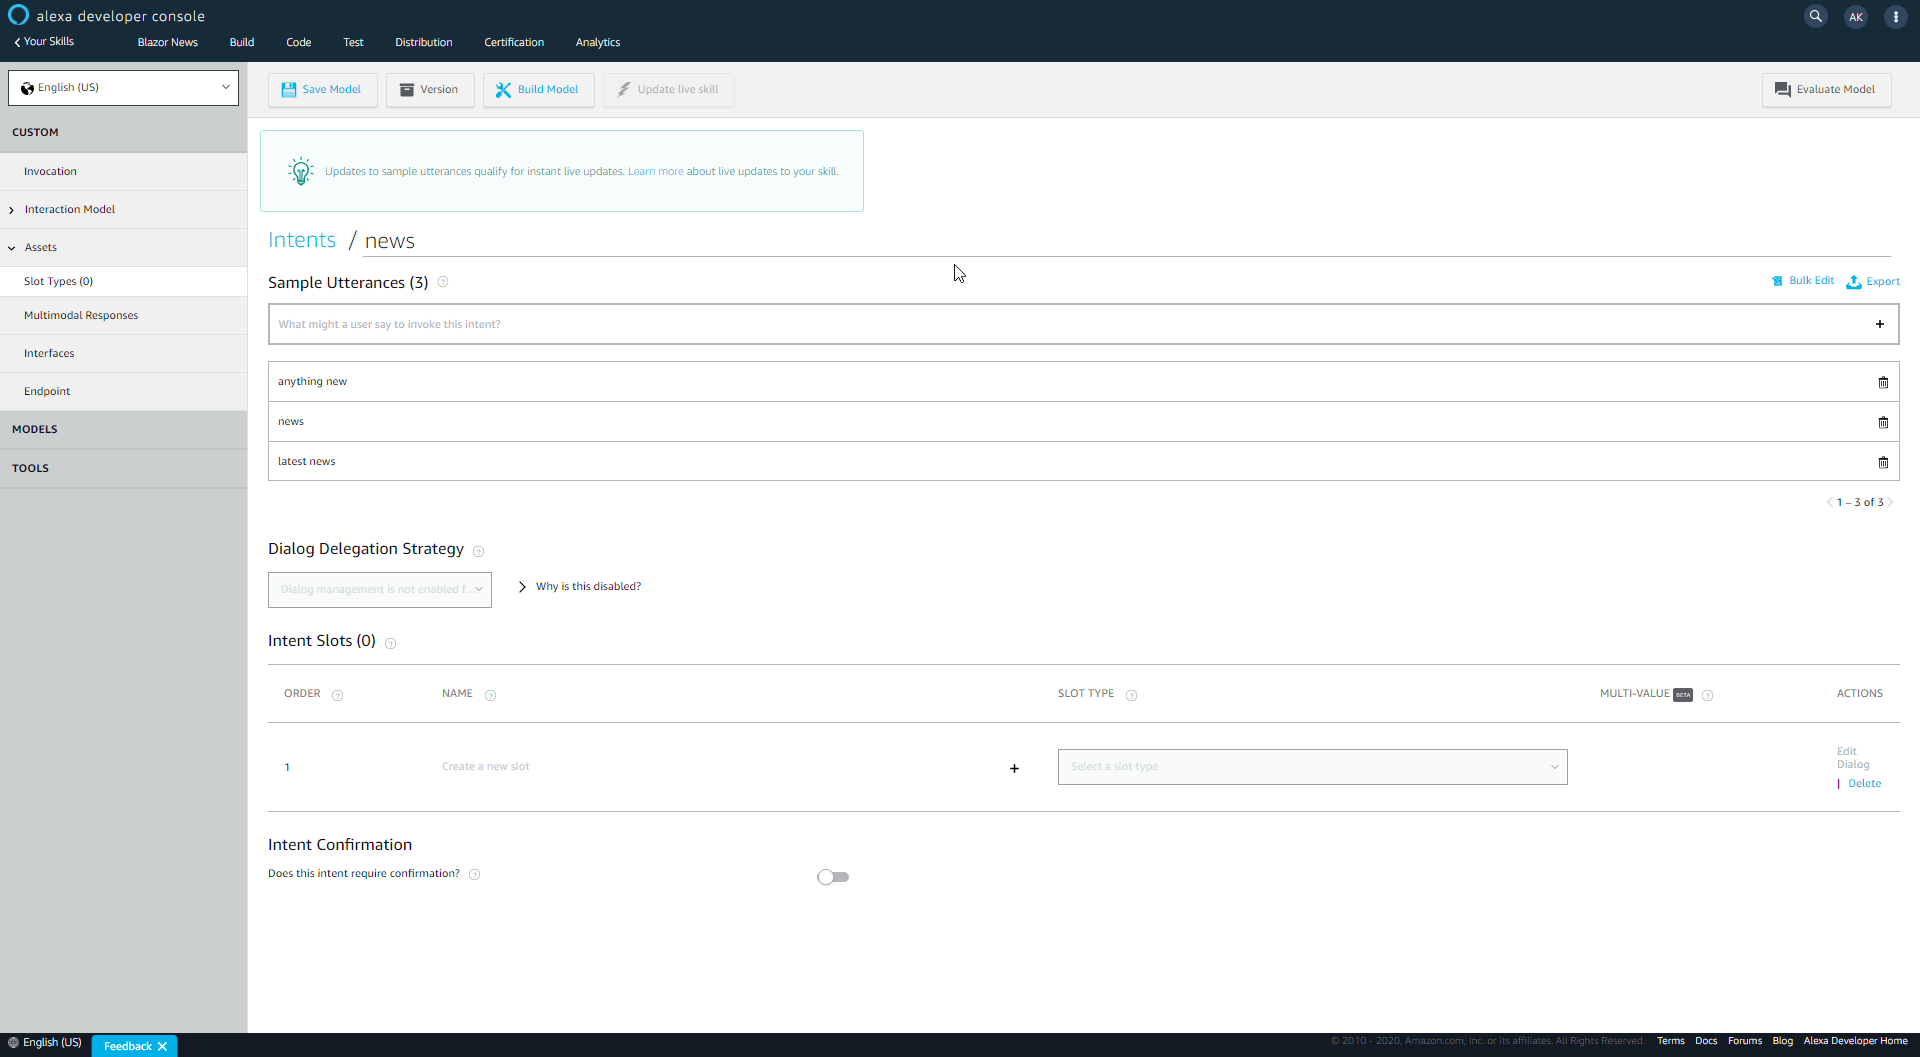Open the AK user account avatar

click(1856, 17)
